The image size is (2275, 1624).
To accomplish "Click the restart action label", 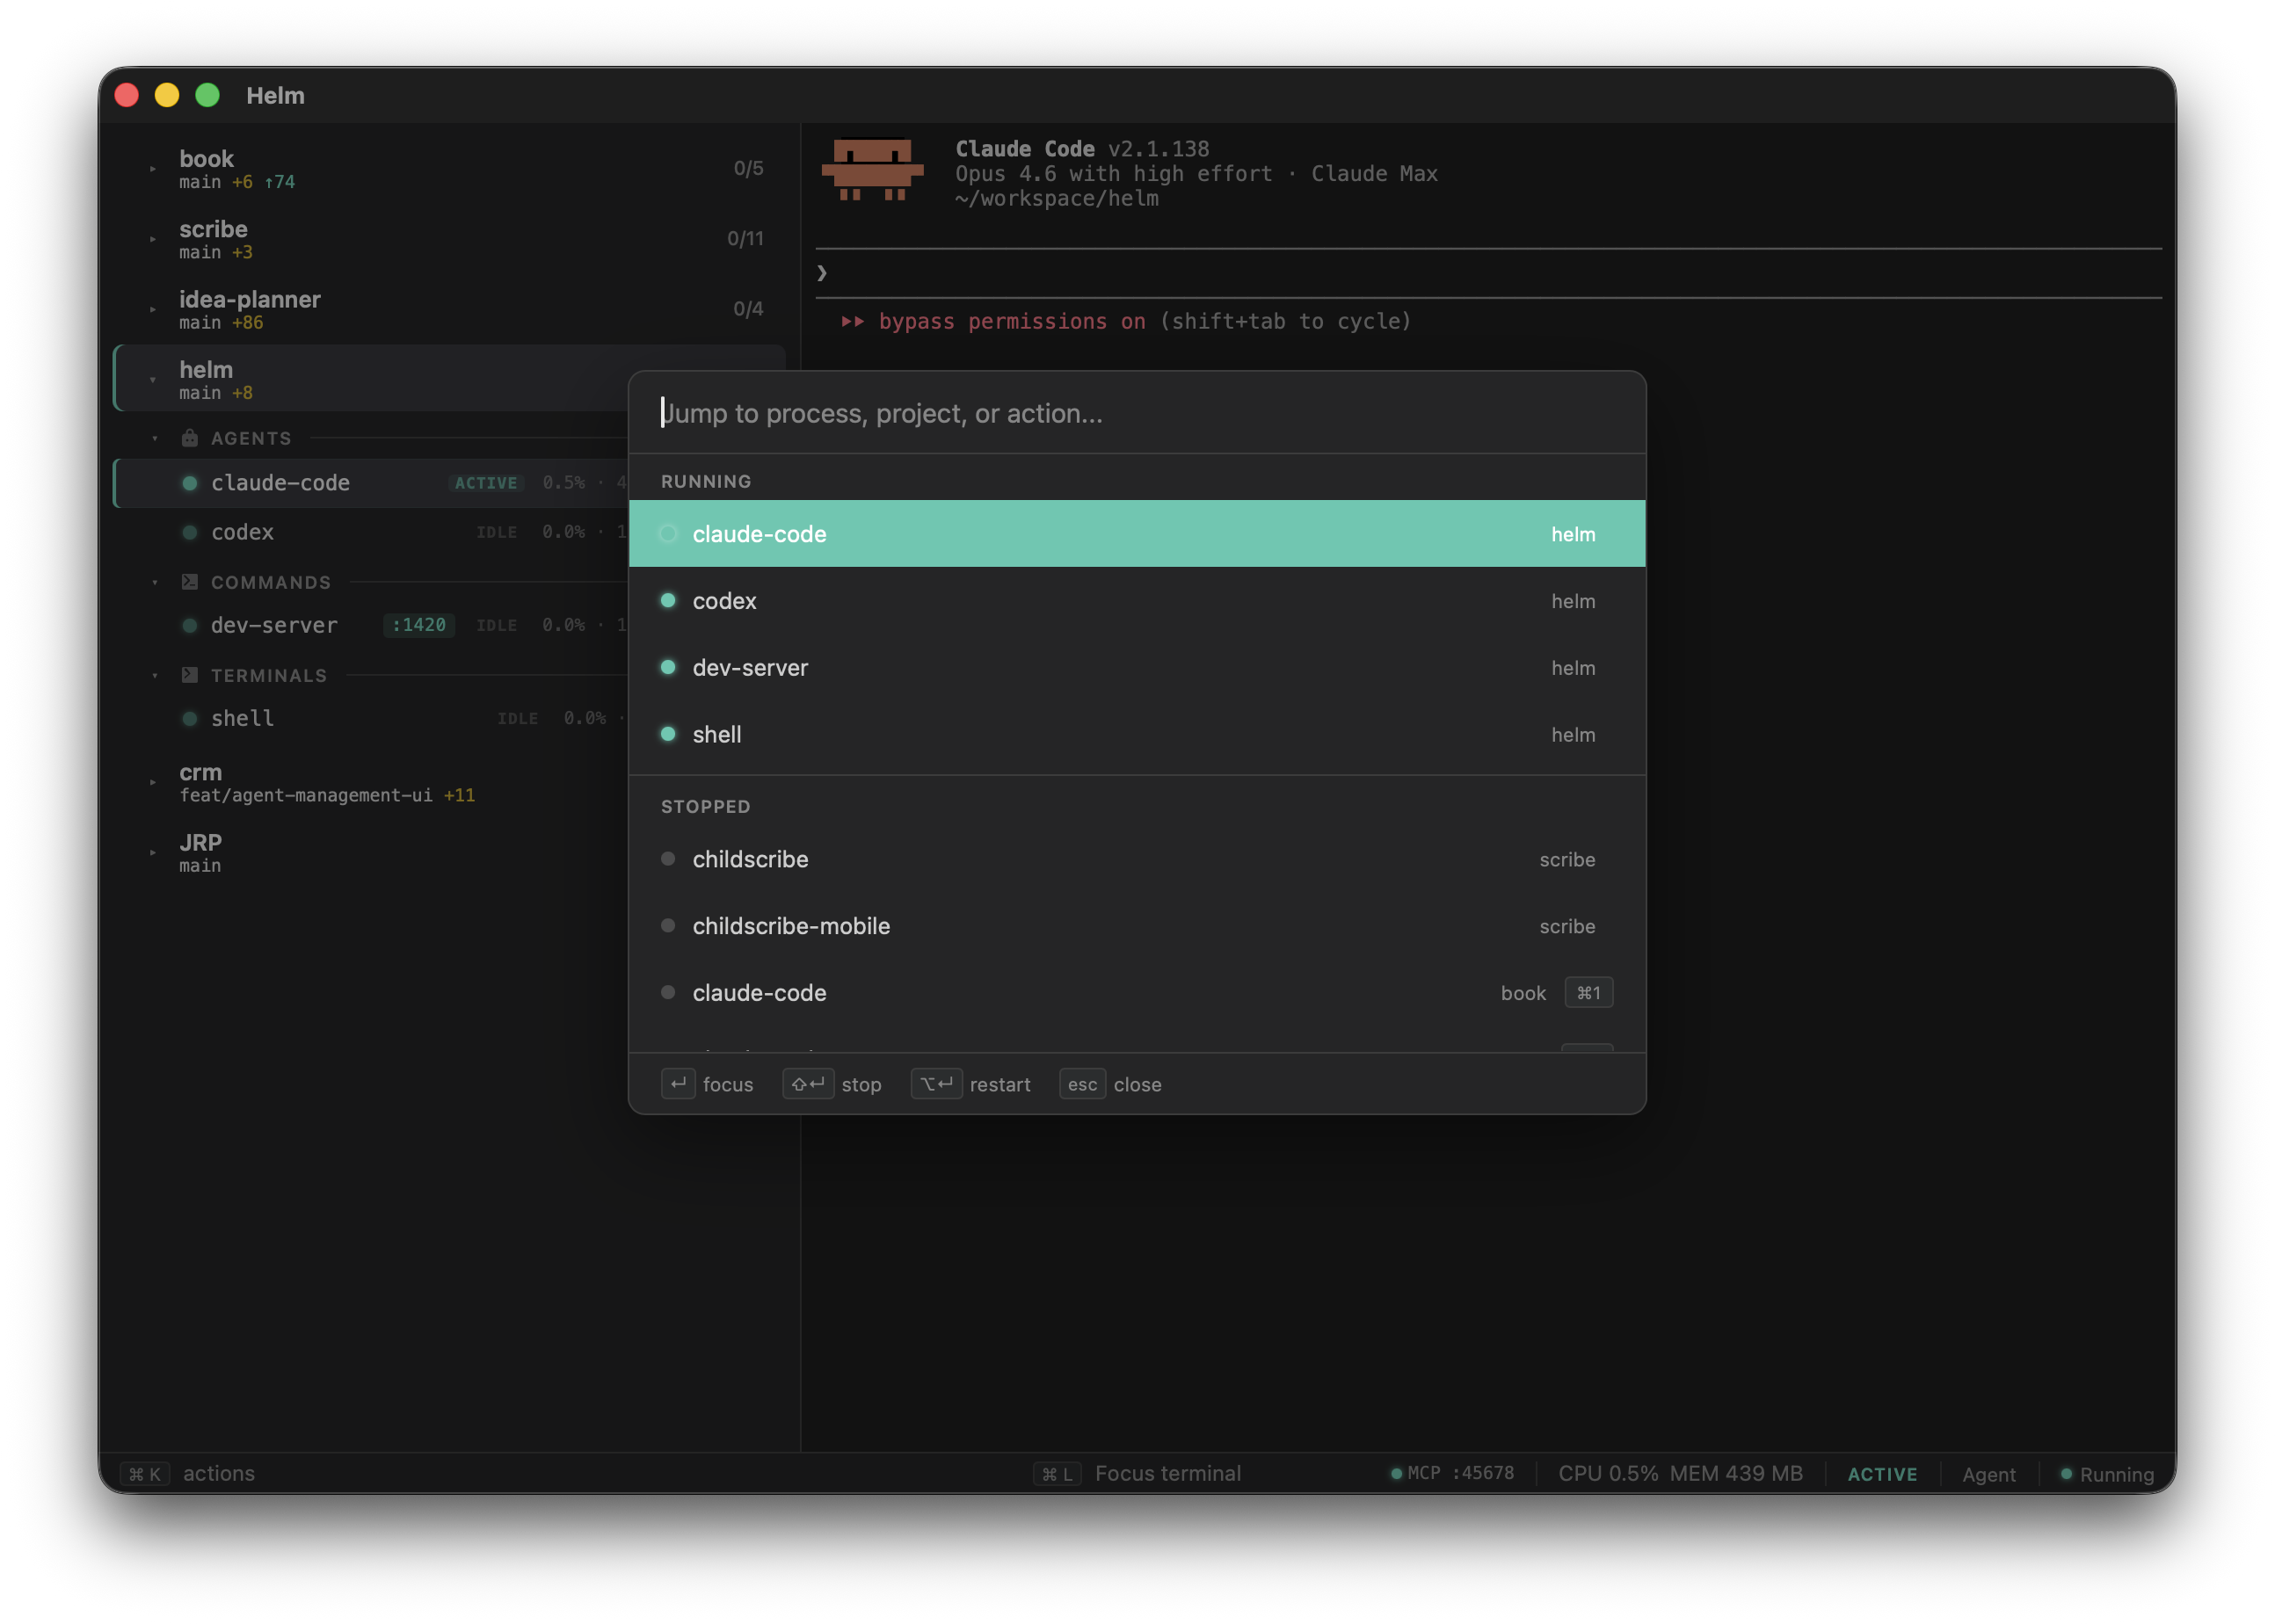I will pyautogui.click(x=1000, y=1085).
